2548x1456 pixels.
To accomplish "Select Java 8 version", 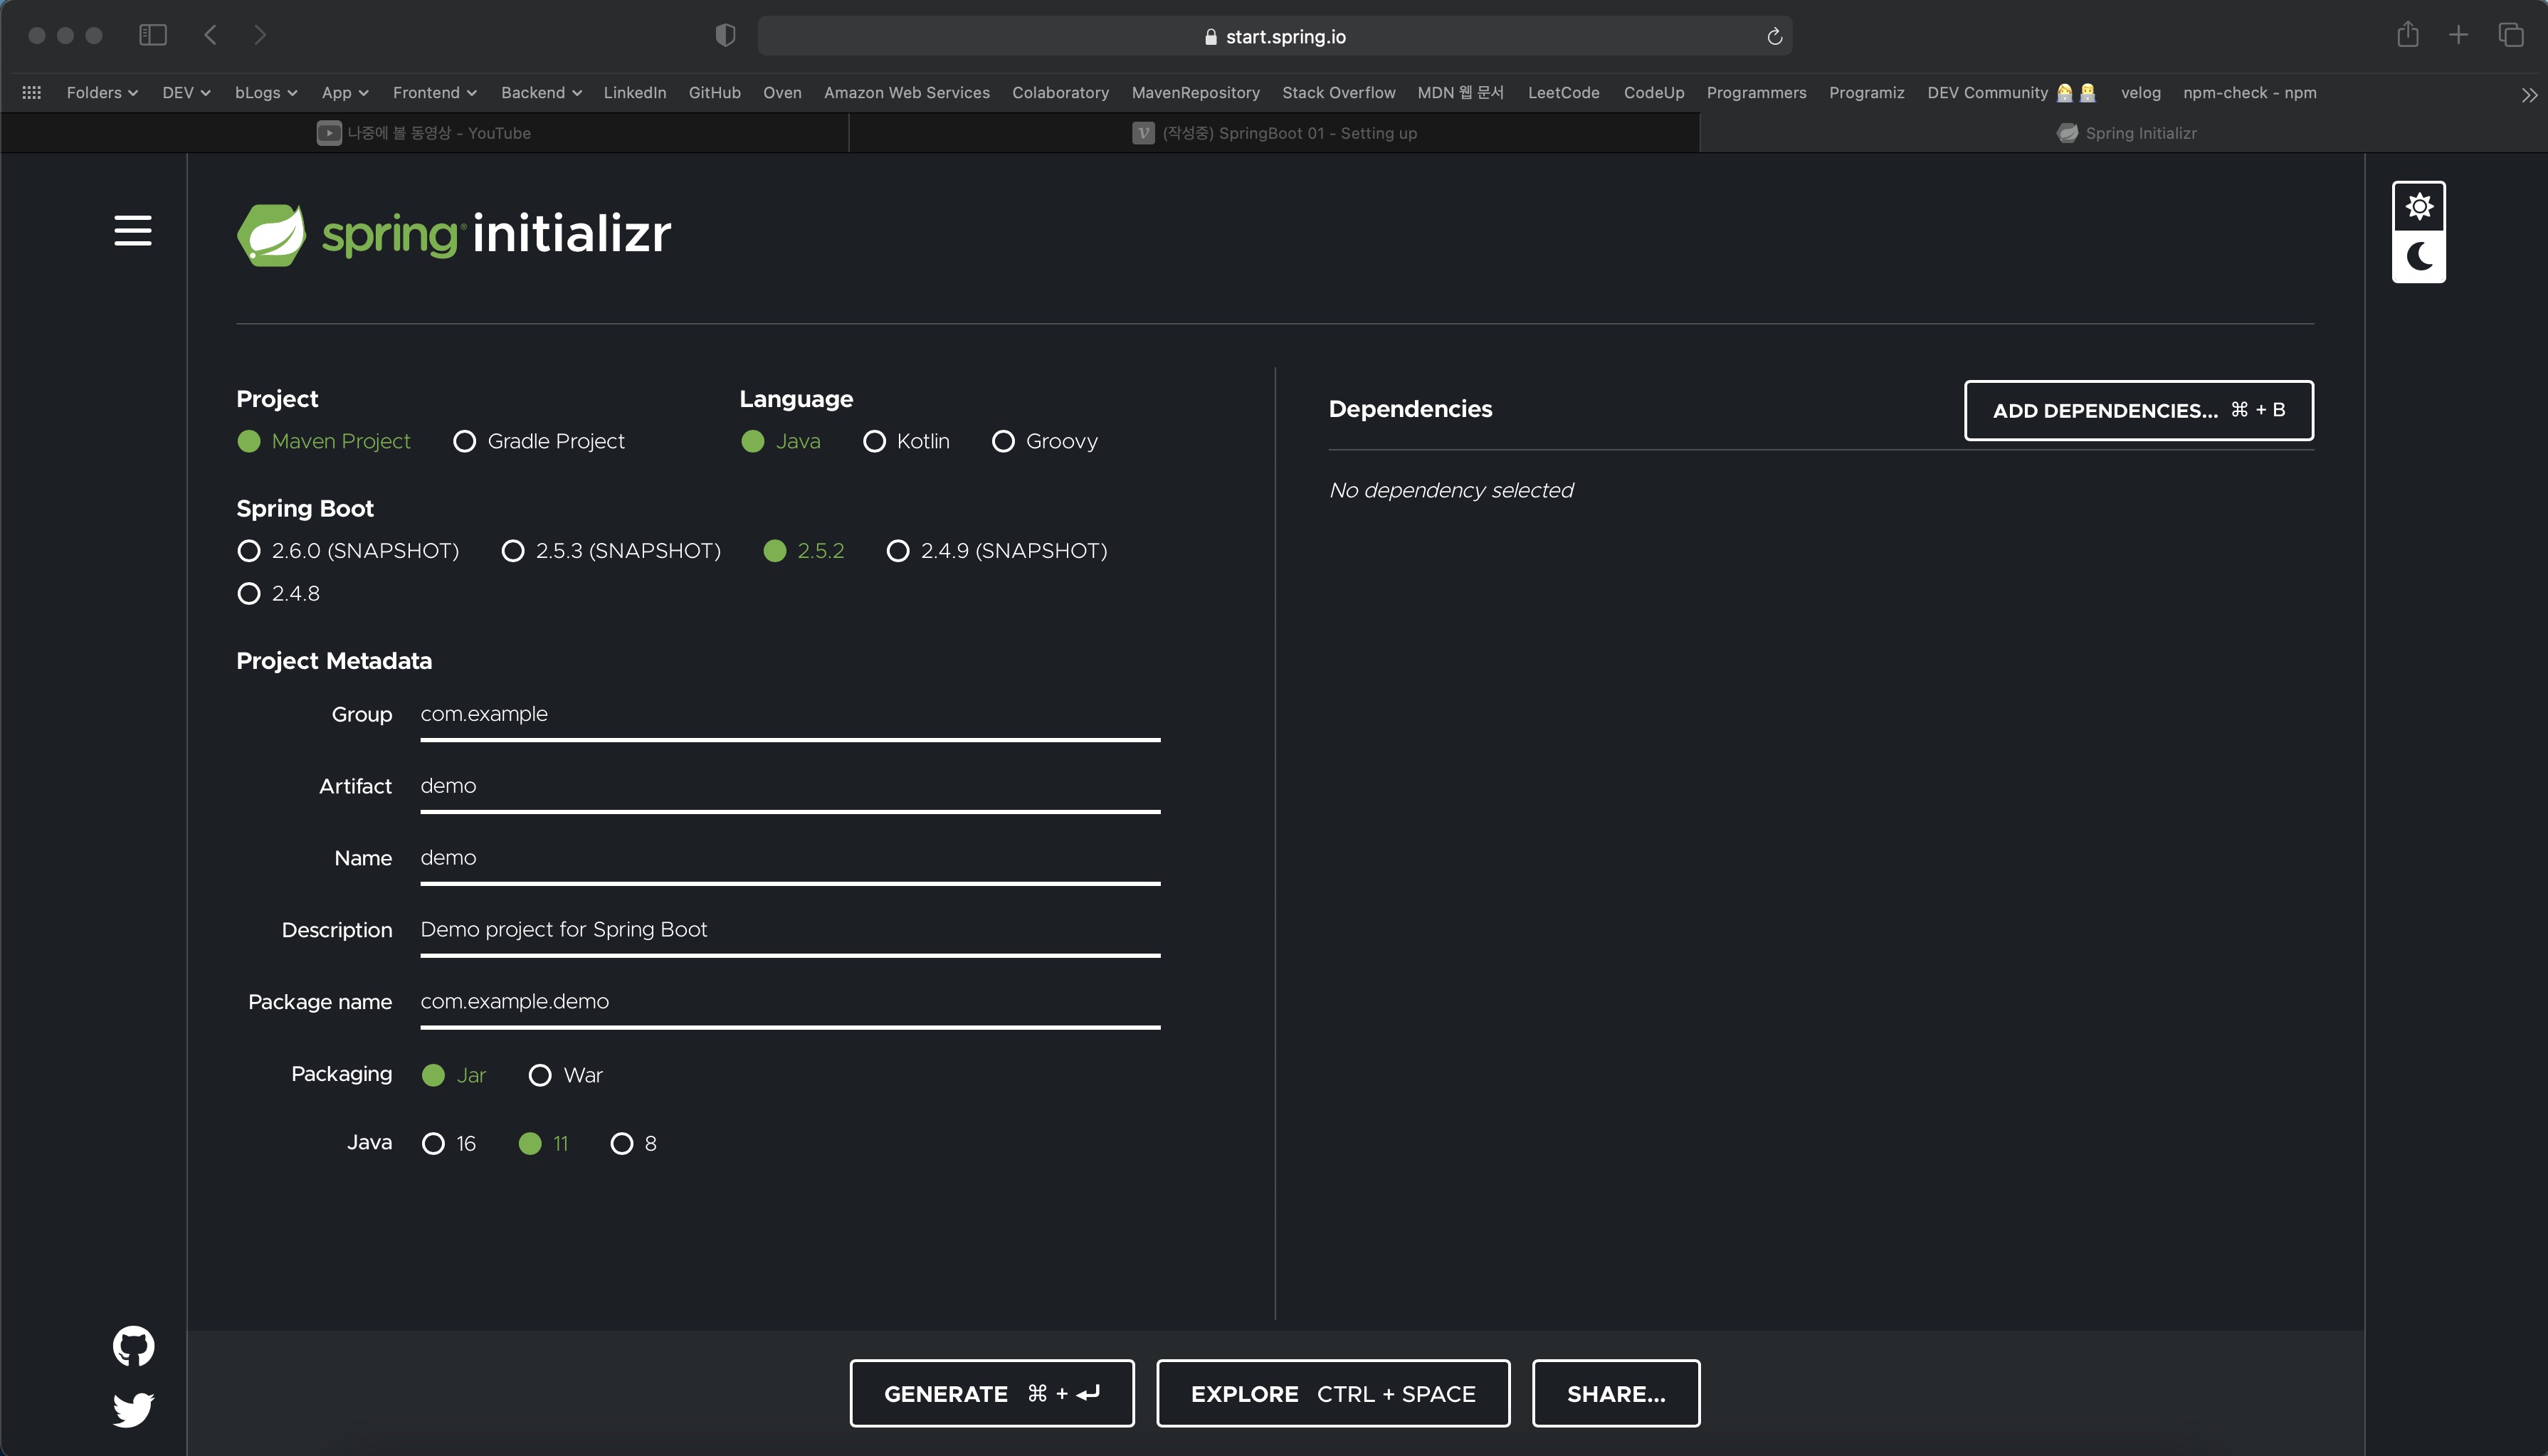I will coord(634,1144).
